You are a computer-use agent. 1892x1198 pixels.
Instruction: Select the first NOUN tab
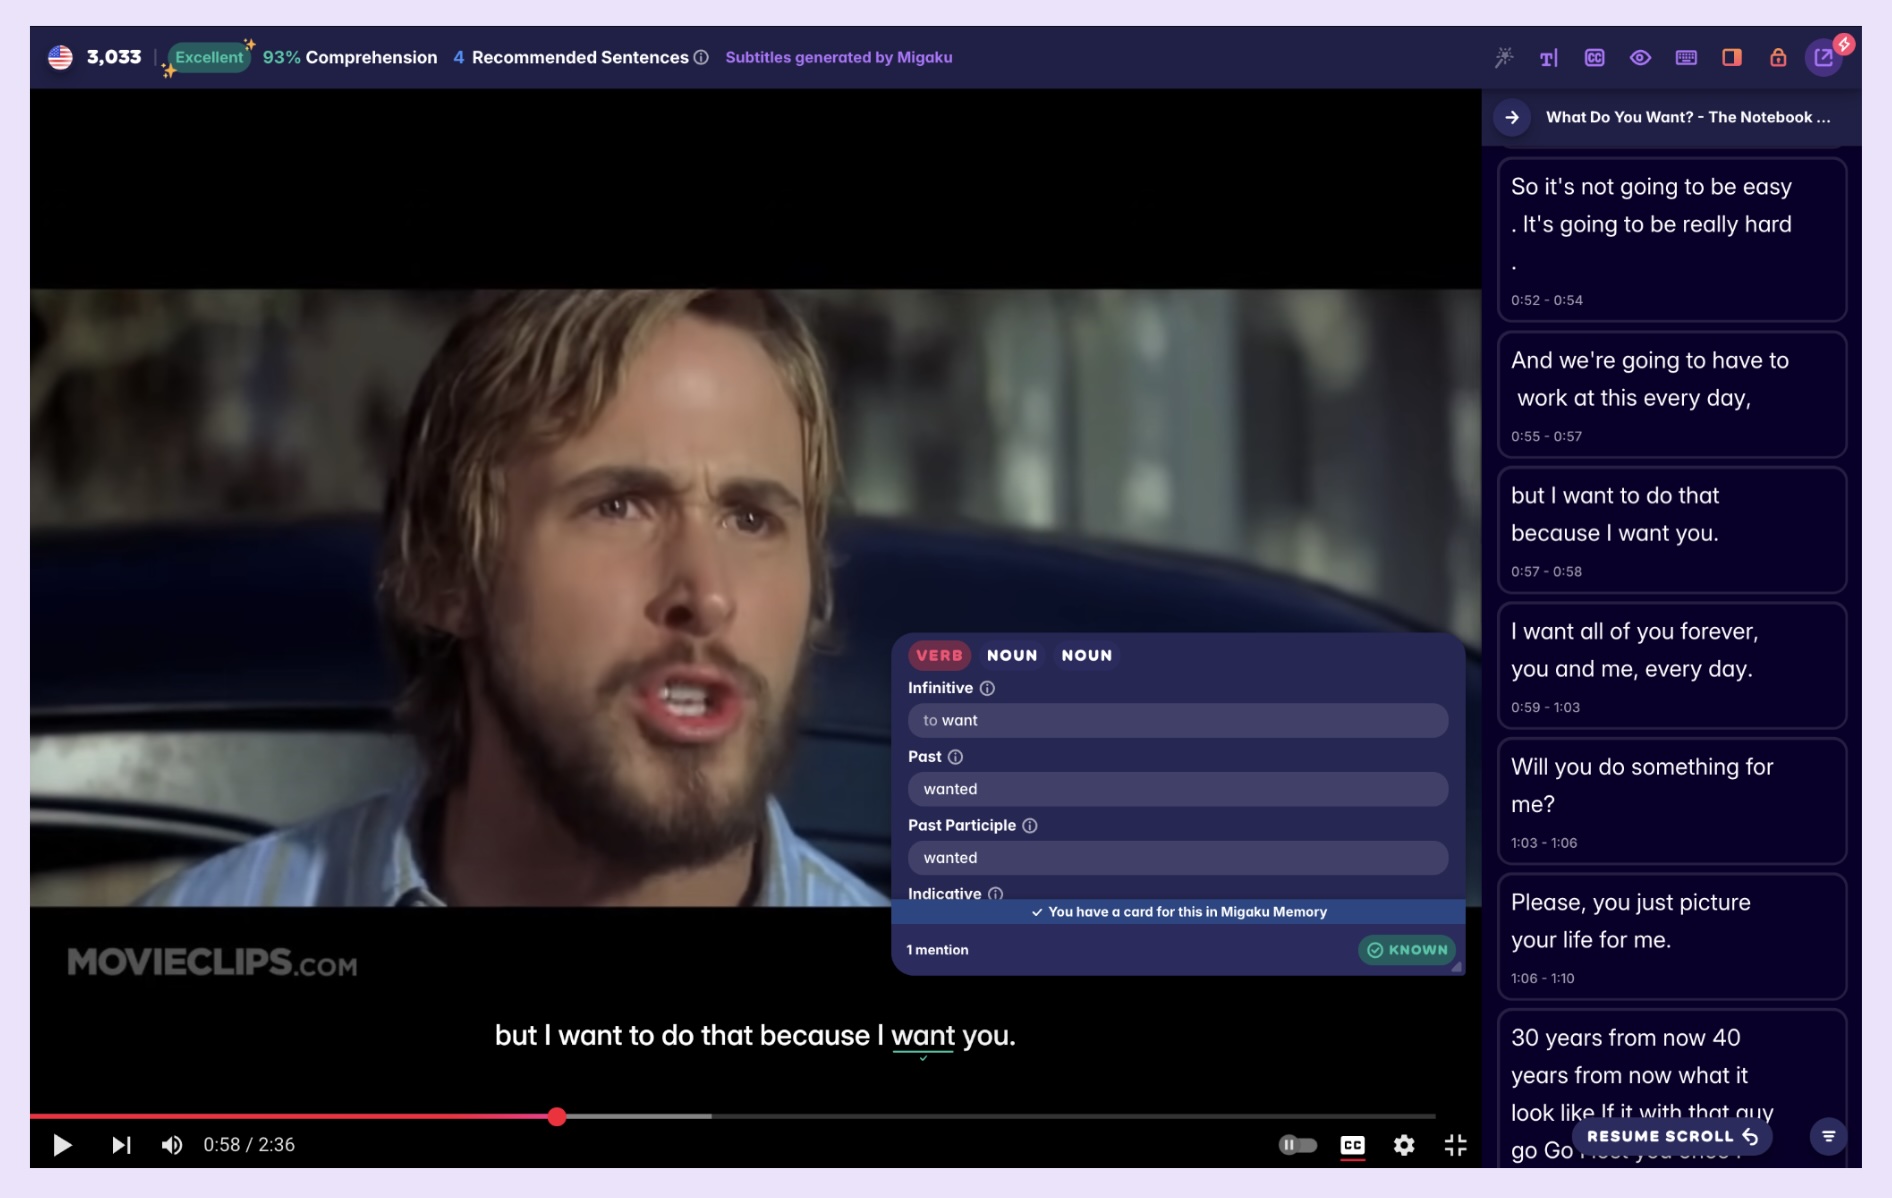pos(1012,655)
